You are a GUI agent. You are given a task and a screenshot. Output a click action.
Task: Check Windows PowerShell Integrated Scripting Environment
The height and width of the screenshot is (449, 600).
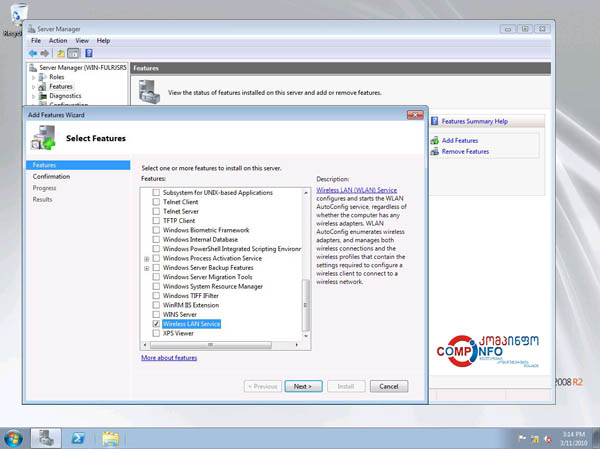[x=156, y=249]
